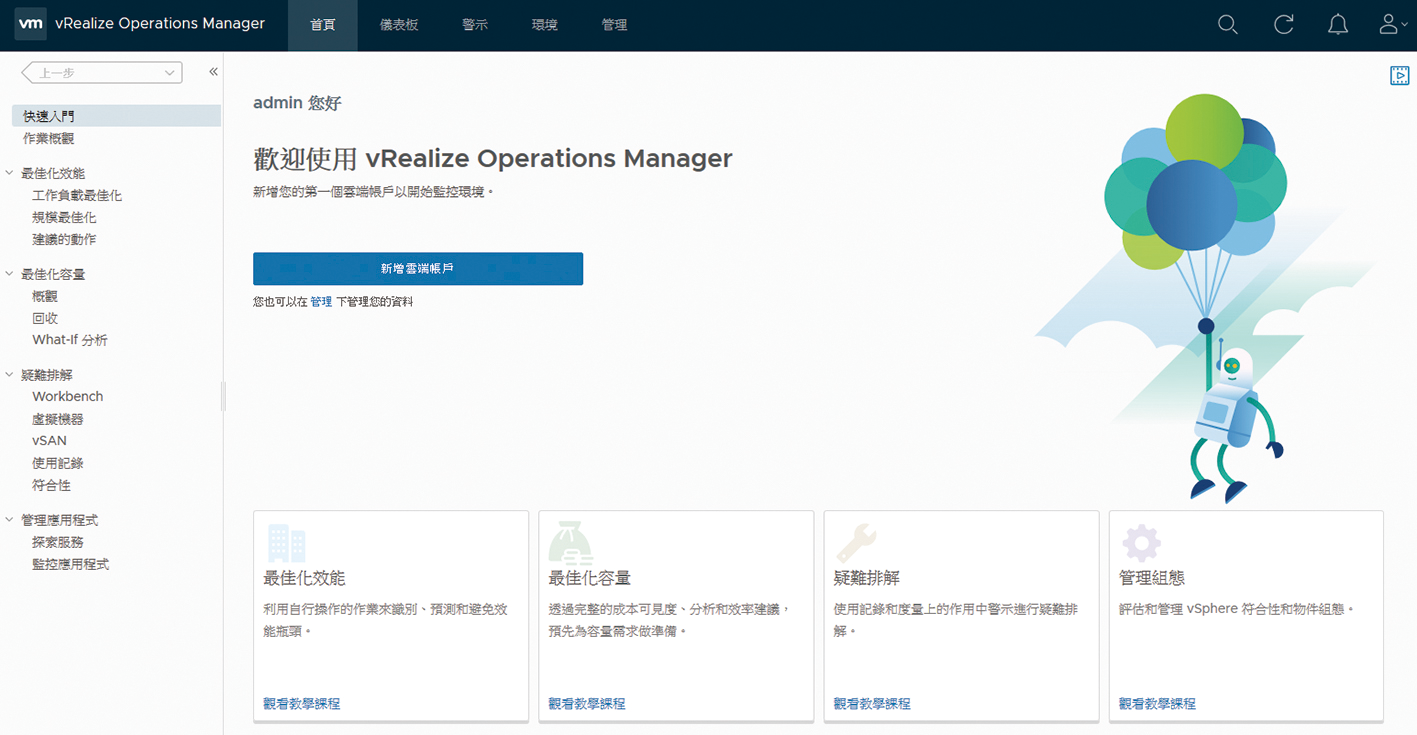Open 觀看教學課程 link on 疑難排解 card
1417x735 pixels.
(872, 704)
